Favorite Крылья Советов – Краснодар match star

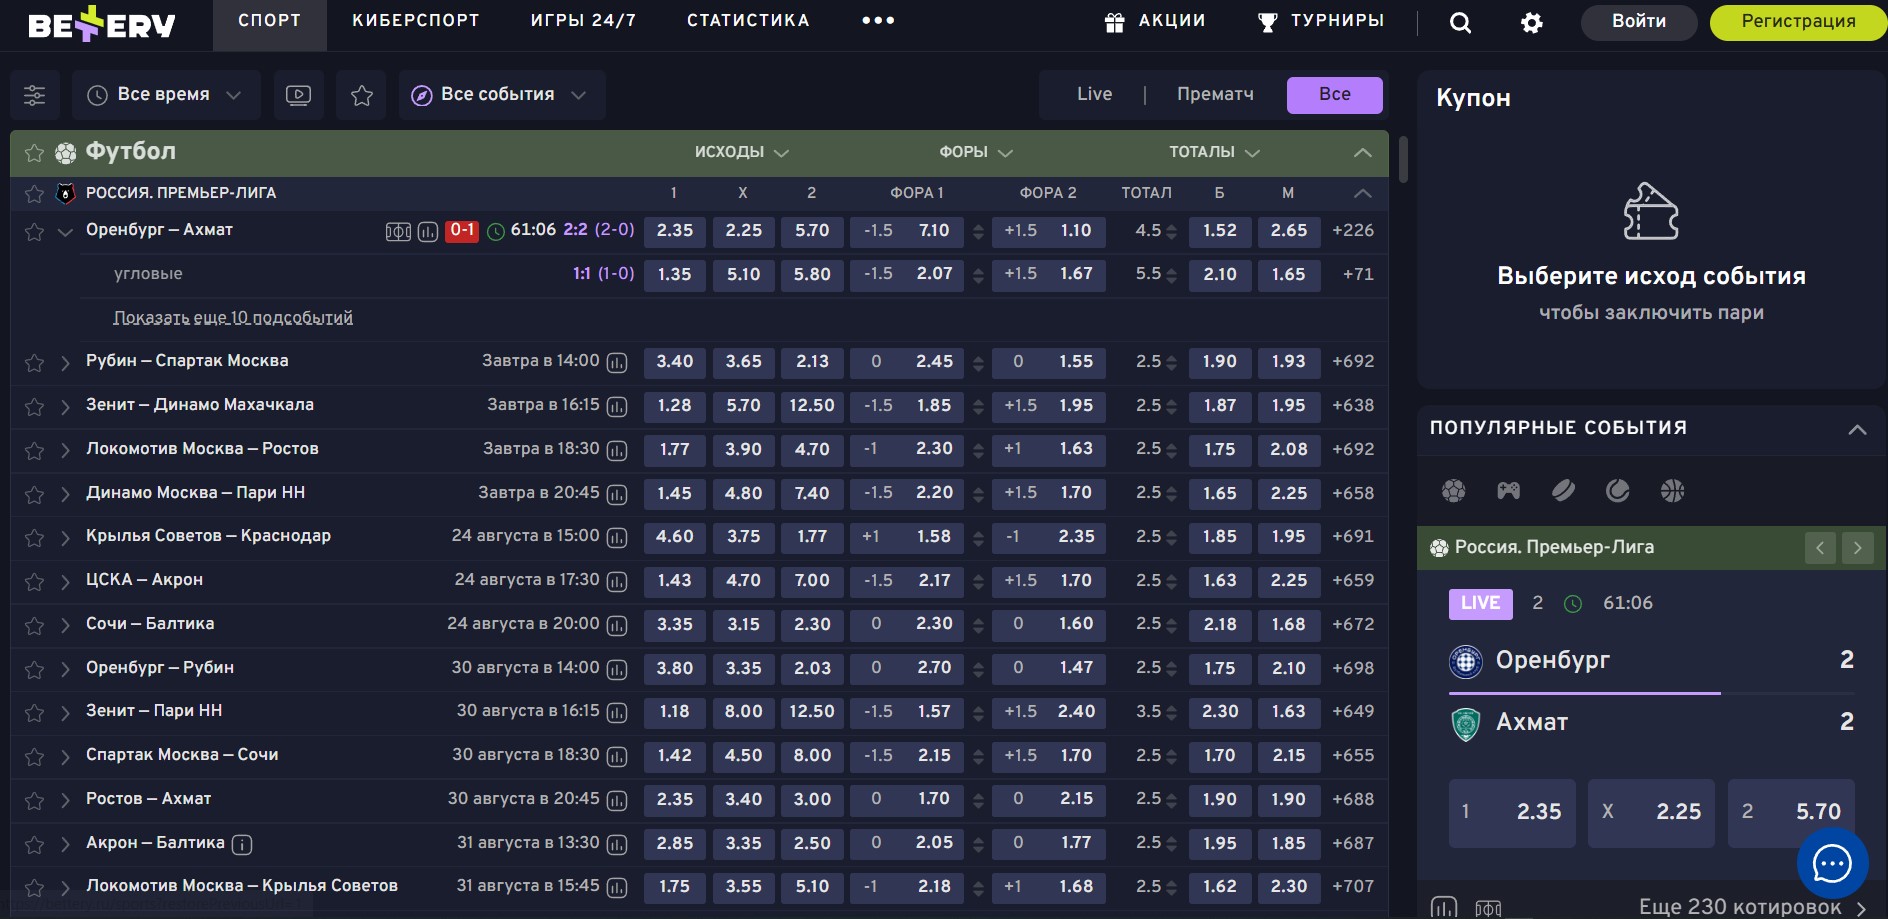tap(34, 538)
